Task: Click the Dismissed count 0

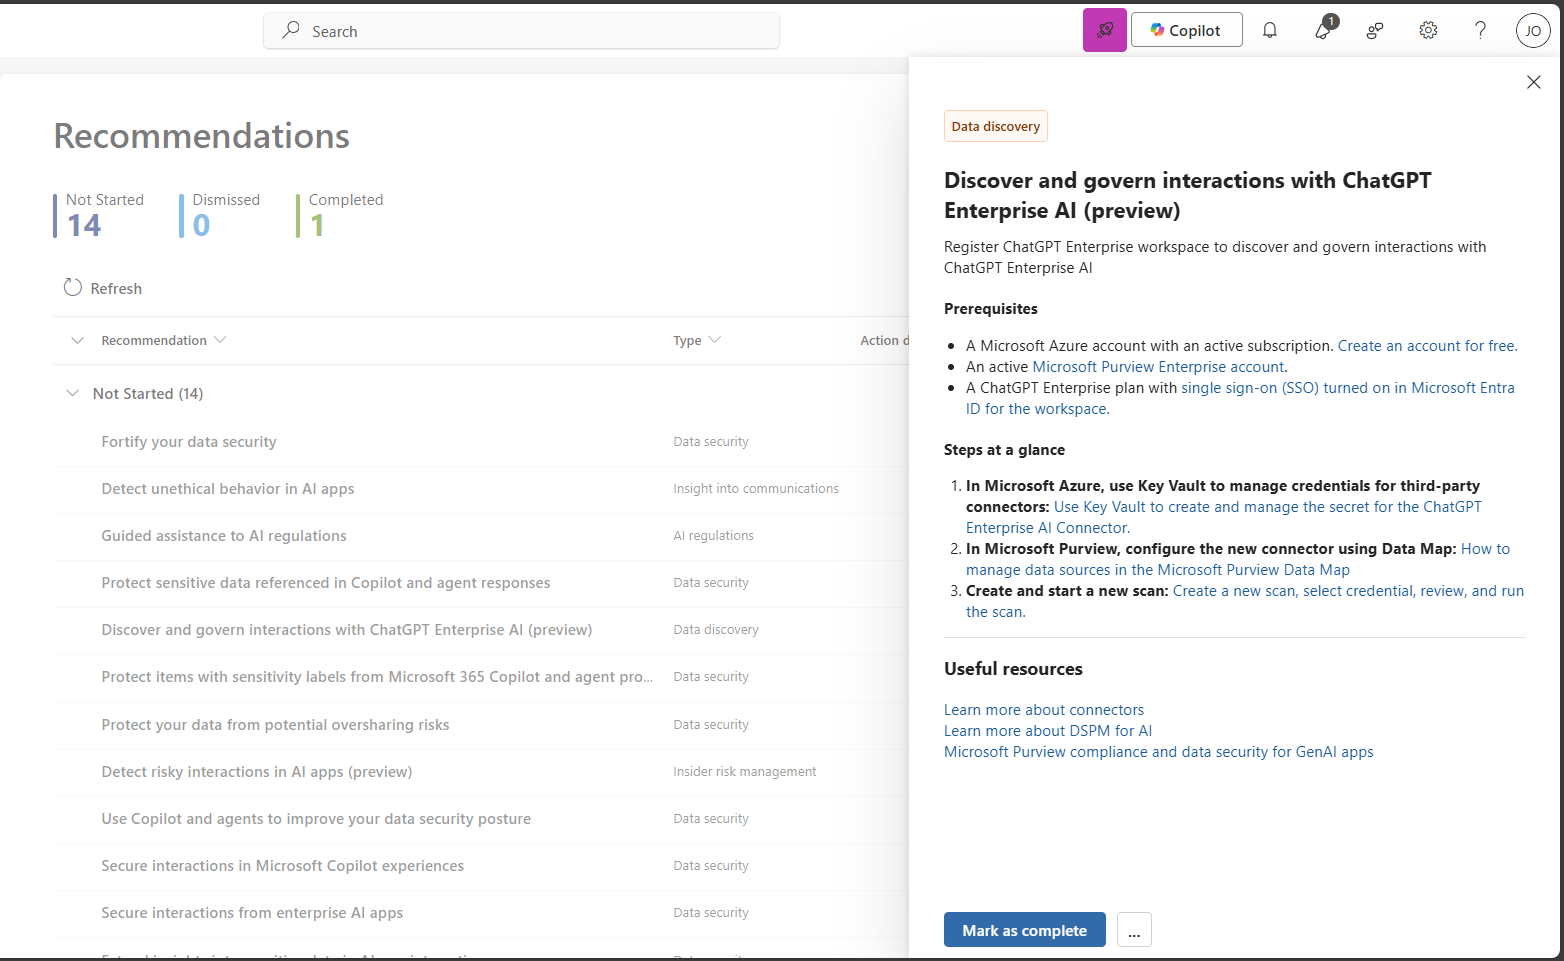Action: [x=201, y=225]
